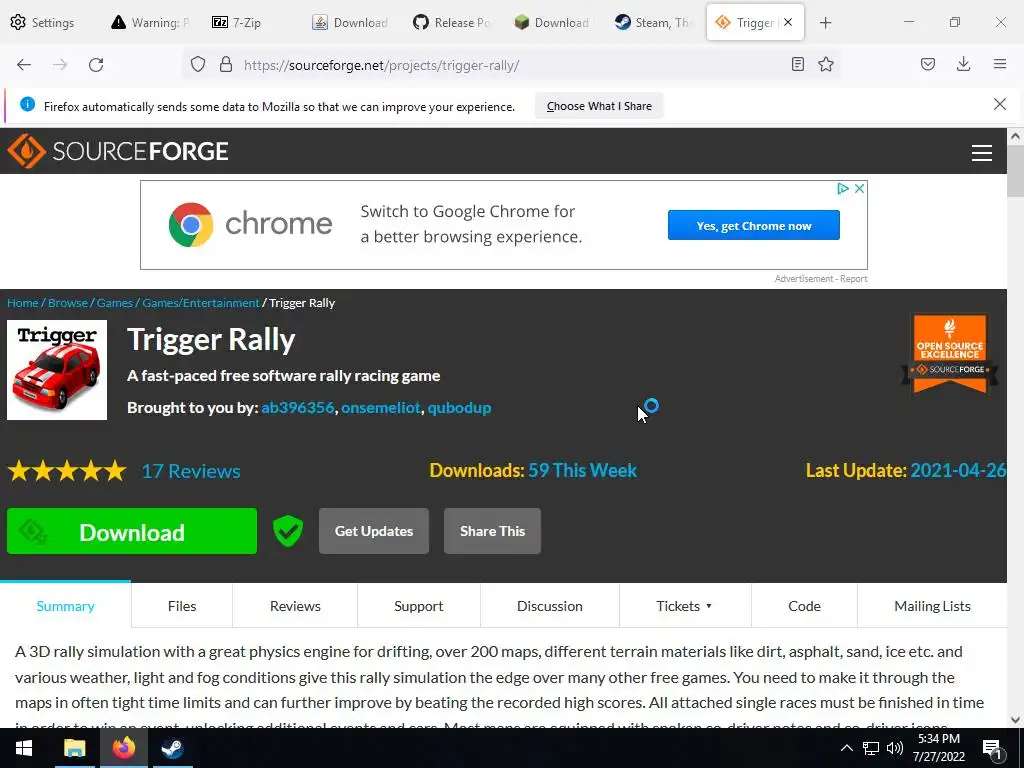This screenshot has height=768, width=1024.
Task: Click Choose What I Share
Action: pyautogui.click(x=599, y=106)
